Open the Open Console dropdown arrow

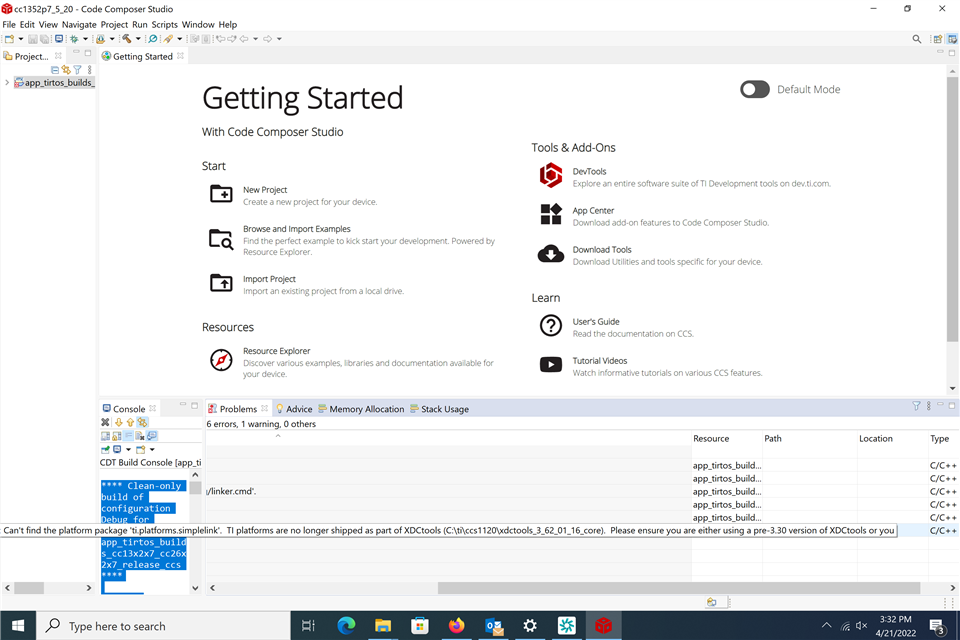(x=152, y=450)
